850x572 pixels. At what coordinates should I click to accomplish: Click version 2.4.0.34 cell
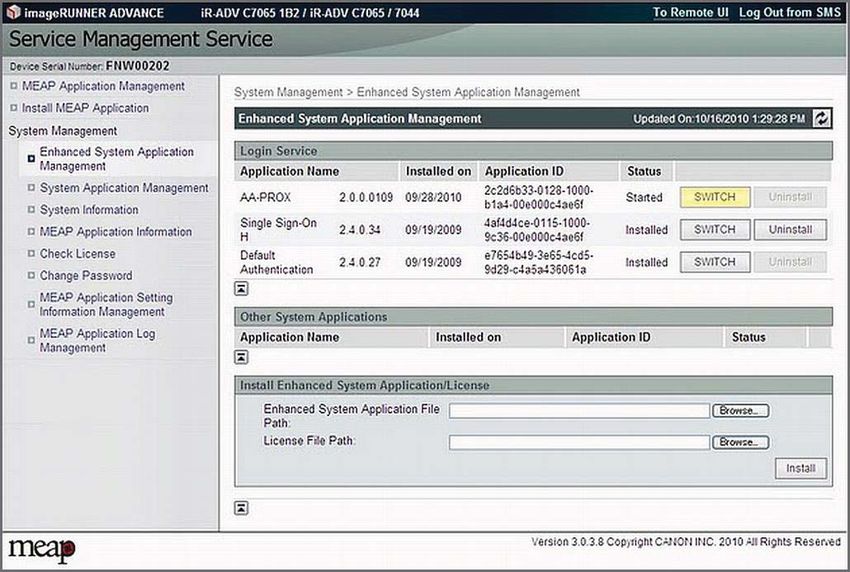point(360,230)
